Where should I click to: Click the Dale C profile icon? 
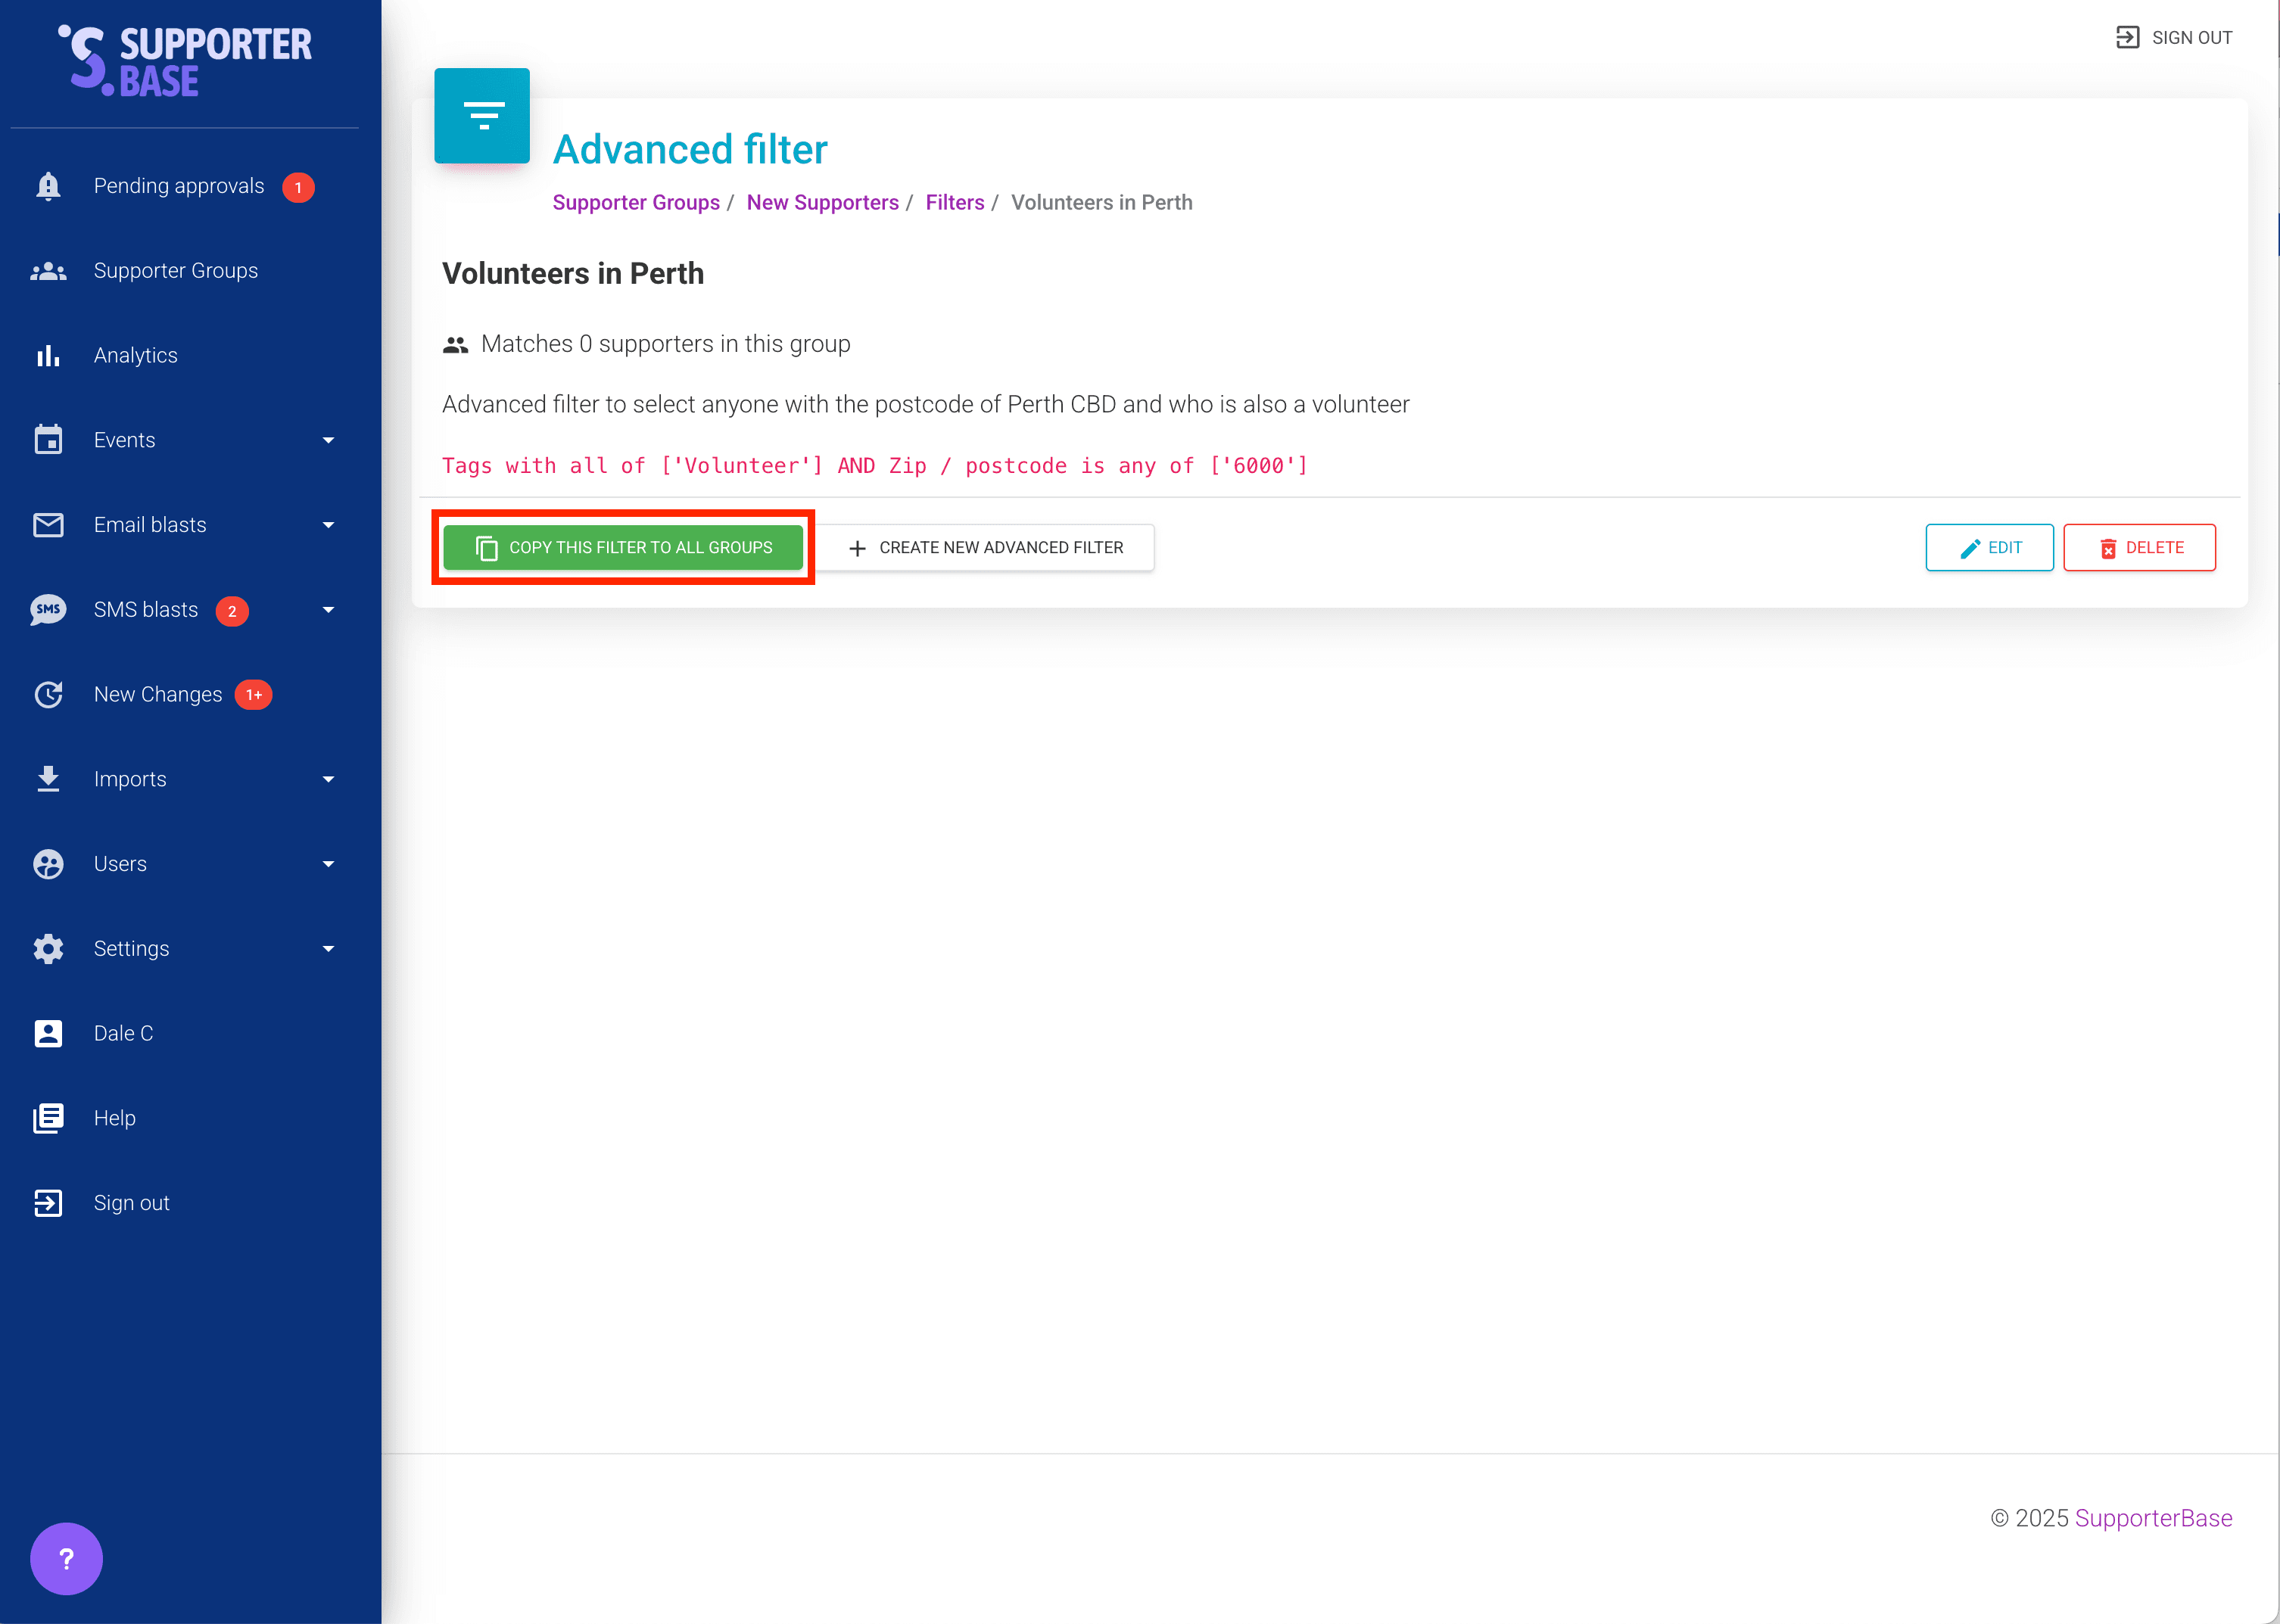click(48, 1033)
